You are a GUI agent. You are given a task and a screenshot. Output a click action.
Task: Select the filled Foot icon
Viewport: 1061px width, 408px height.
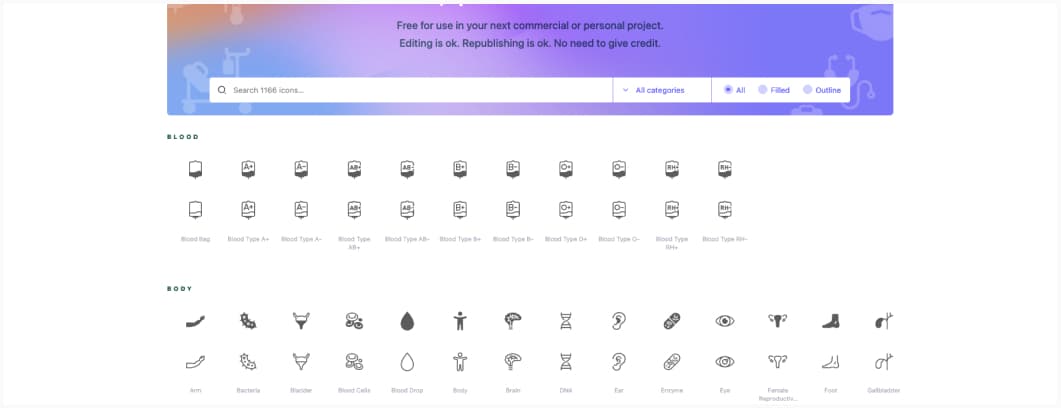click(831, 321)
